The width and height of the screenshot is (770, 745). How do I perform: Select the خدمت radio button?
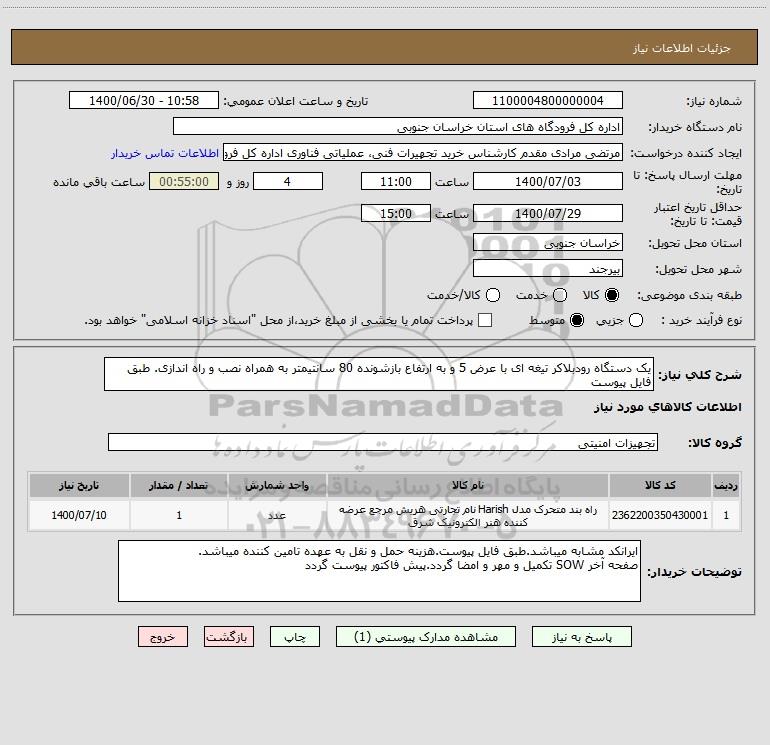coord(560,295)
